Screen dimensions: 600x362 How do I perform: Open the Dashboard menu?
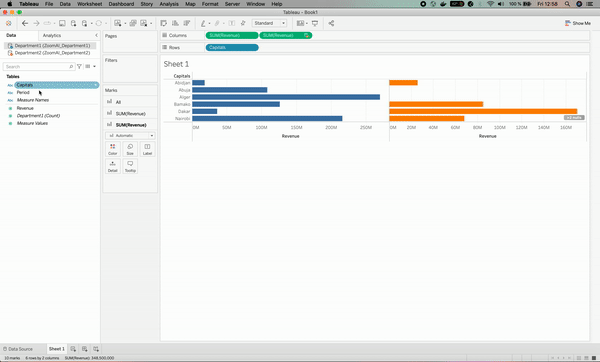tap(121, 4)
